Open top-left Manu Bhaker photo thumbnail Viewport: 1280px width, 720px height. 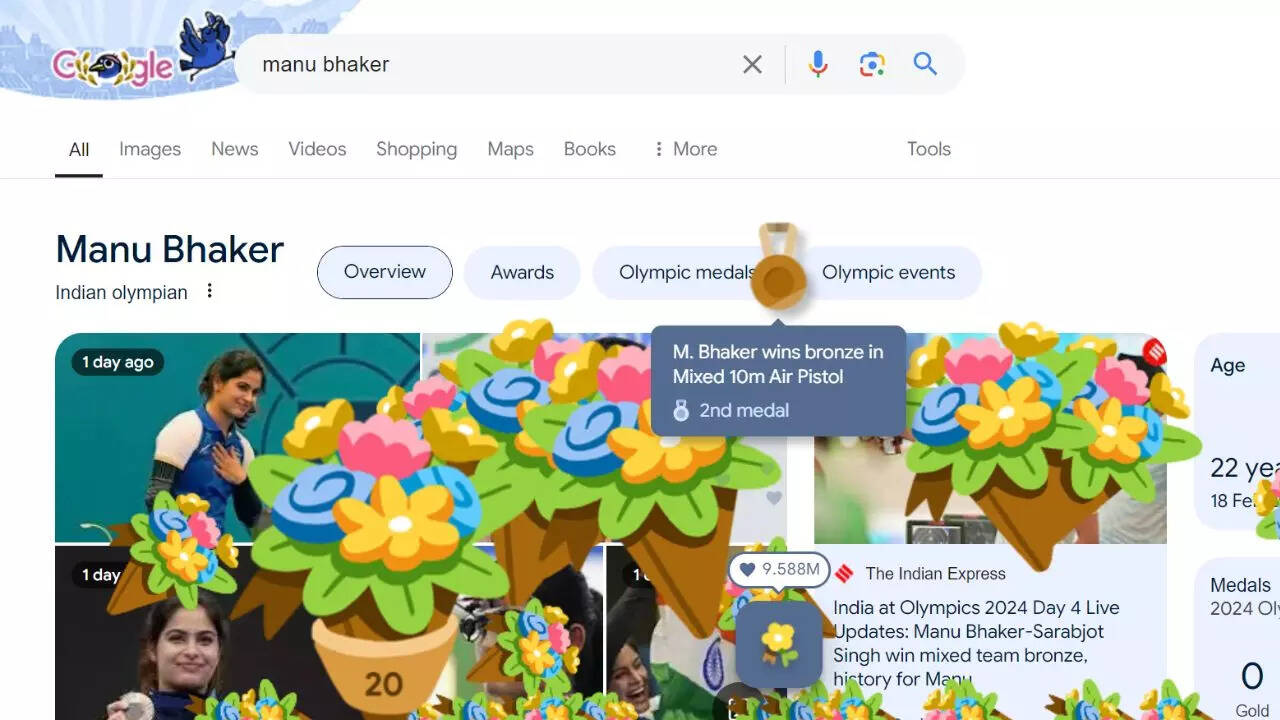pos(237,437)
